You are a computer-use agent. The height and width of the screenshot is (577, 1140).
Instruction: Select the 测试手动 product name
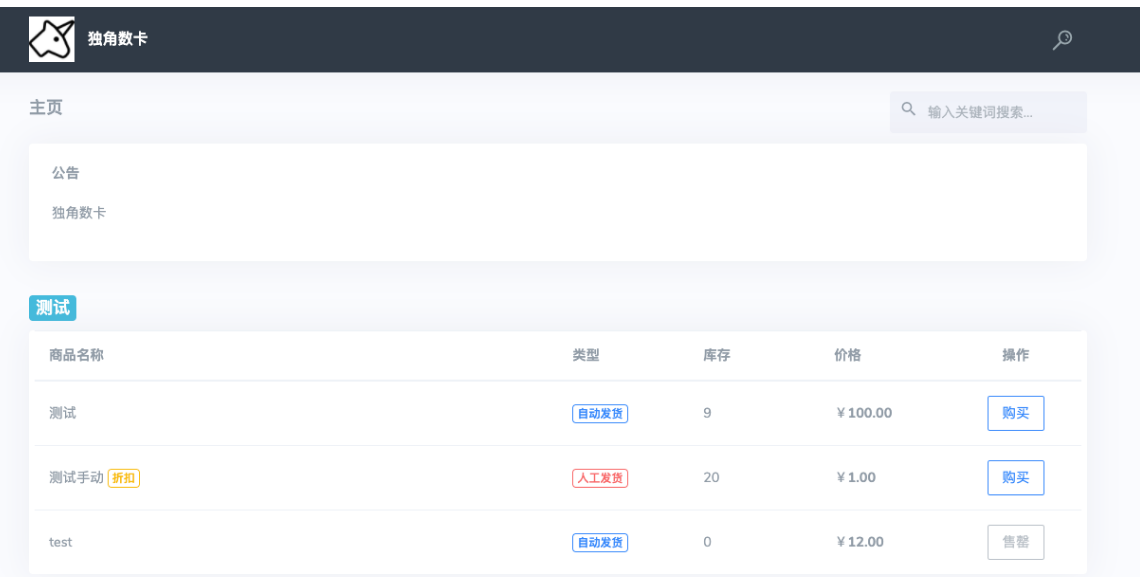point(76,478)
